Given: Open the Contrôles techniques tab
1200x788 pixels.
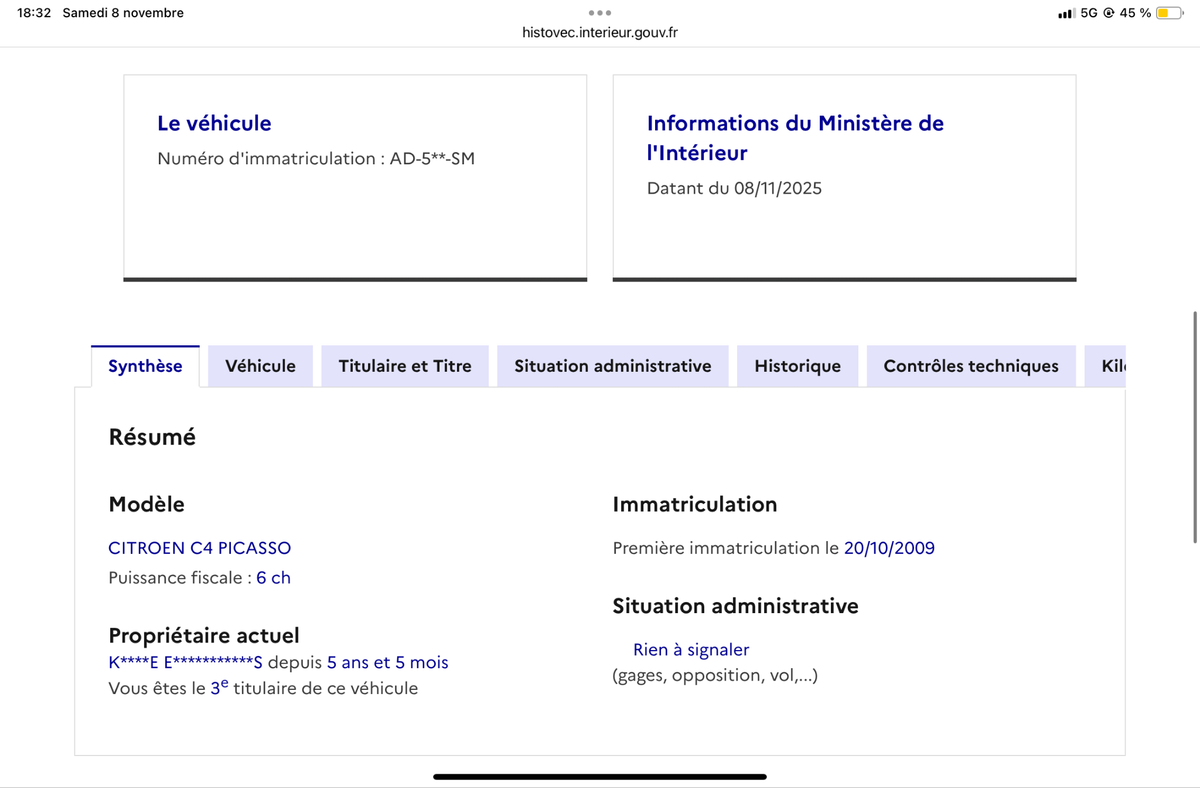Looking at the screenshot, I should tap(971, 366).
